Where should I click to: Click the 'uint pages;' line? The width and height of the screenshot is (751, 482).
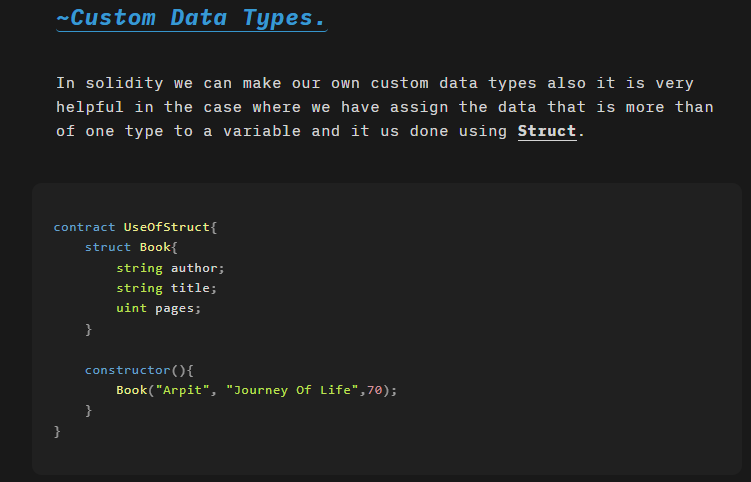[x=159, y=308]
